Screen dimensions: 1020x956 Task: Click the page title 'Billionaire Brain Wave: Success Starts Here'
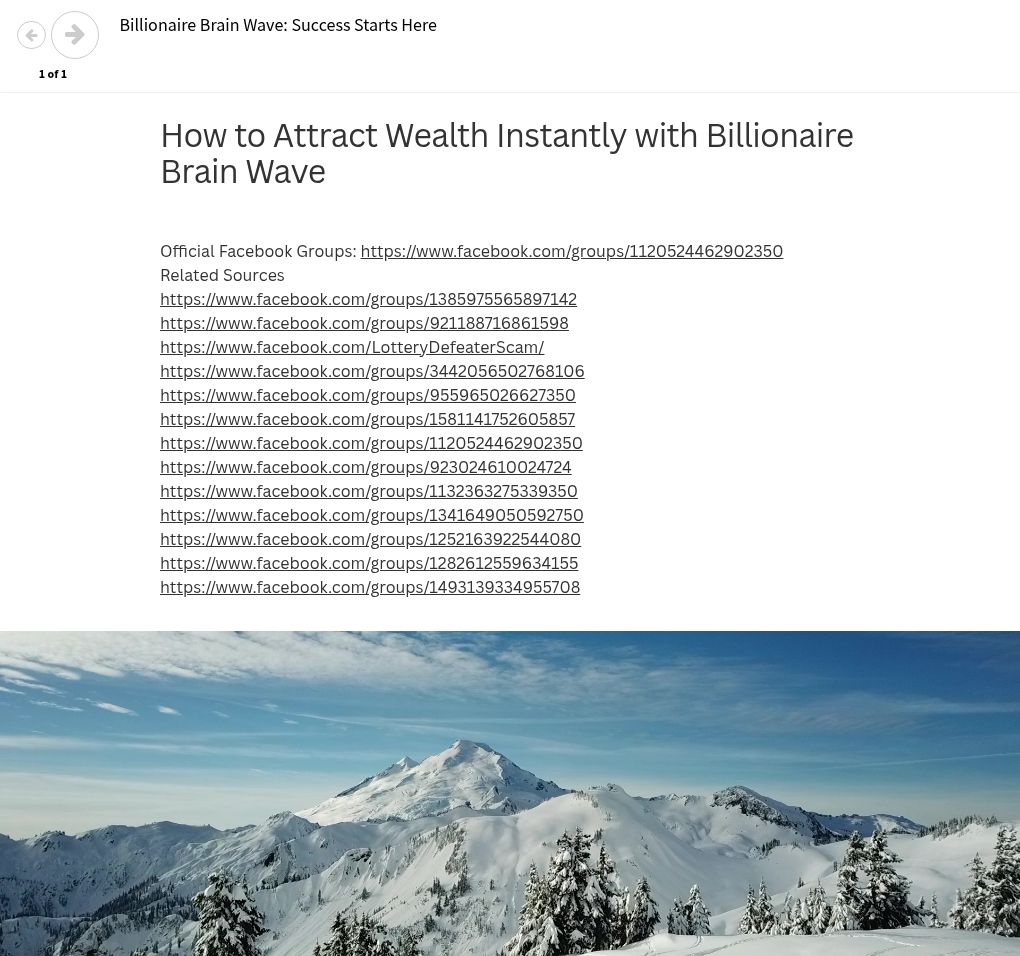pos(278,26)
